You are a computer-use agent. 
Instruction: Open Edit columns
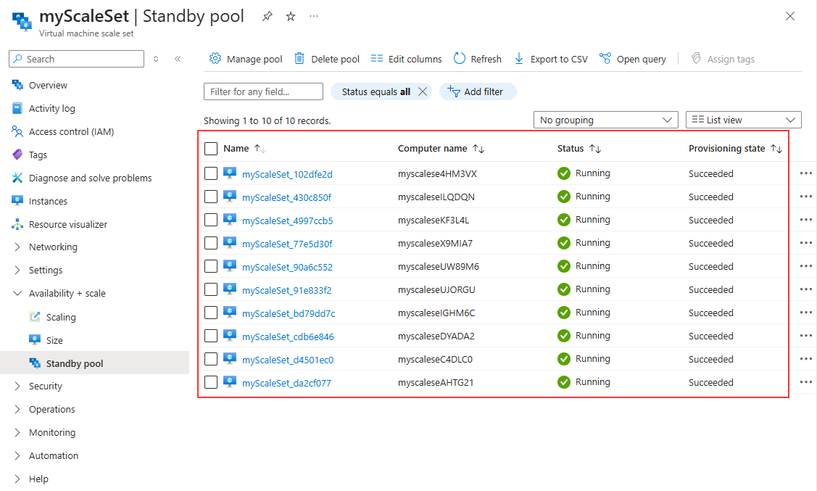[406, 59]
